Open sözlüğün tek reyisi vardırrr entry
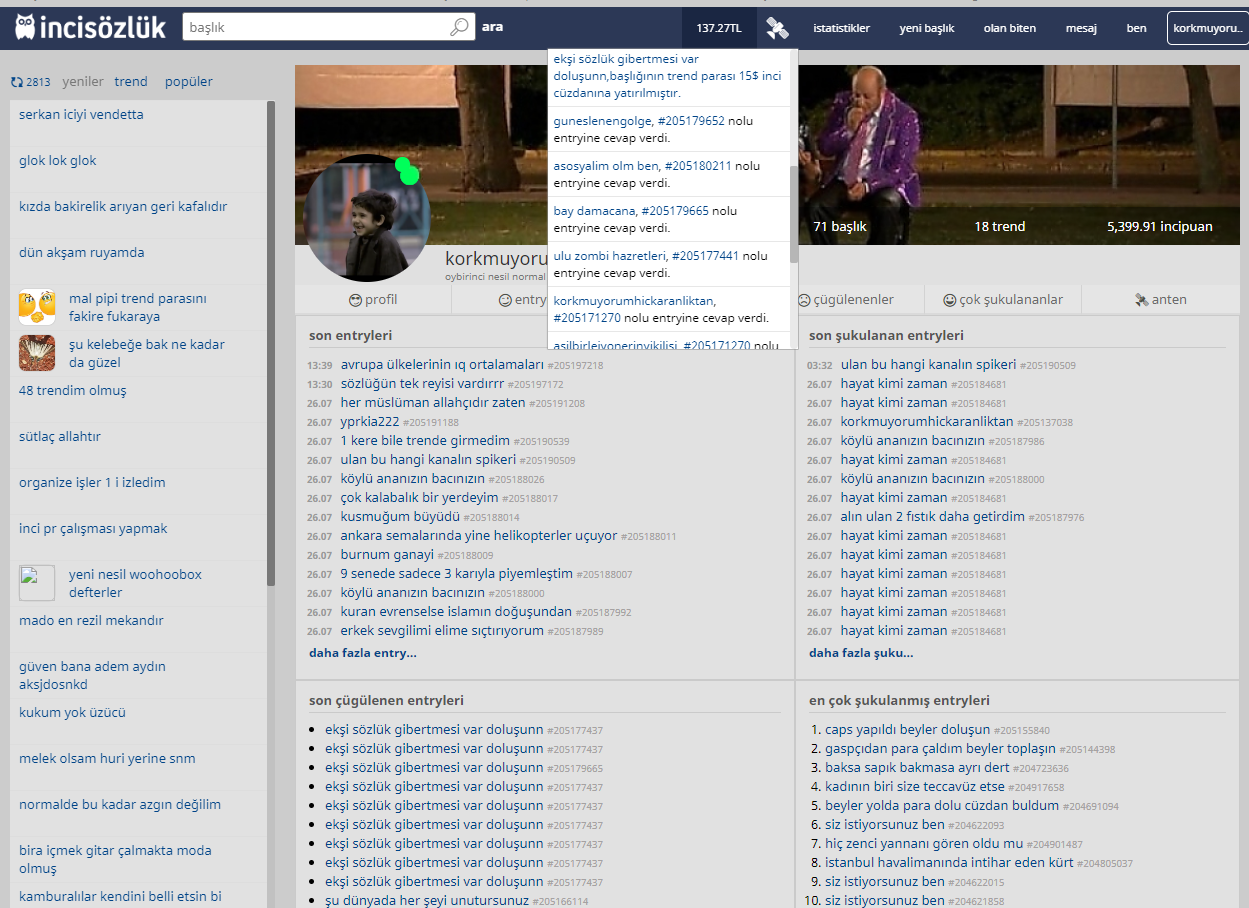 (x=422, y=384)
